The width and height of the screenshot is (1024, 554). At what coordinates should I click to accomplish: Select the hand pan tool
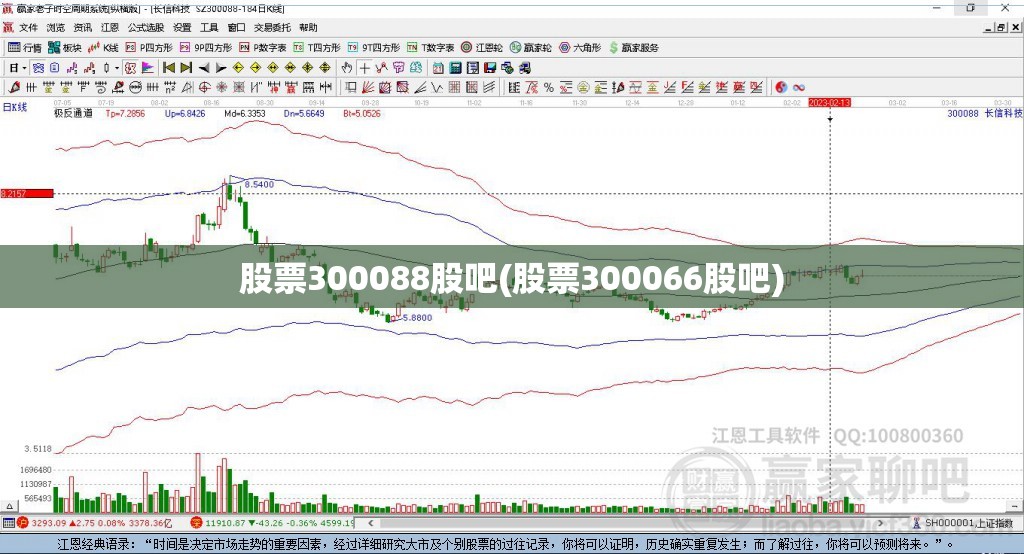[x=347, y=67]
